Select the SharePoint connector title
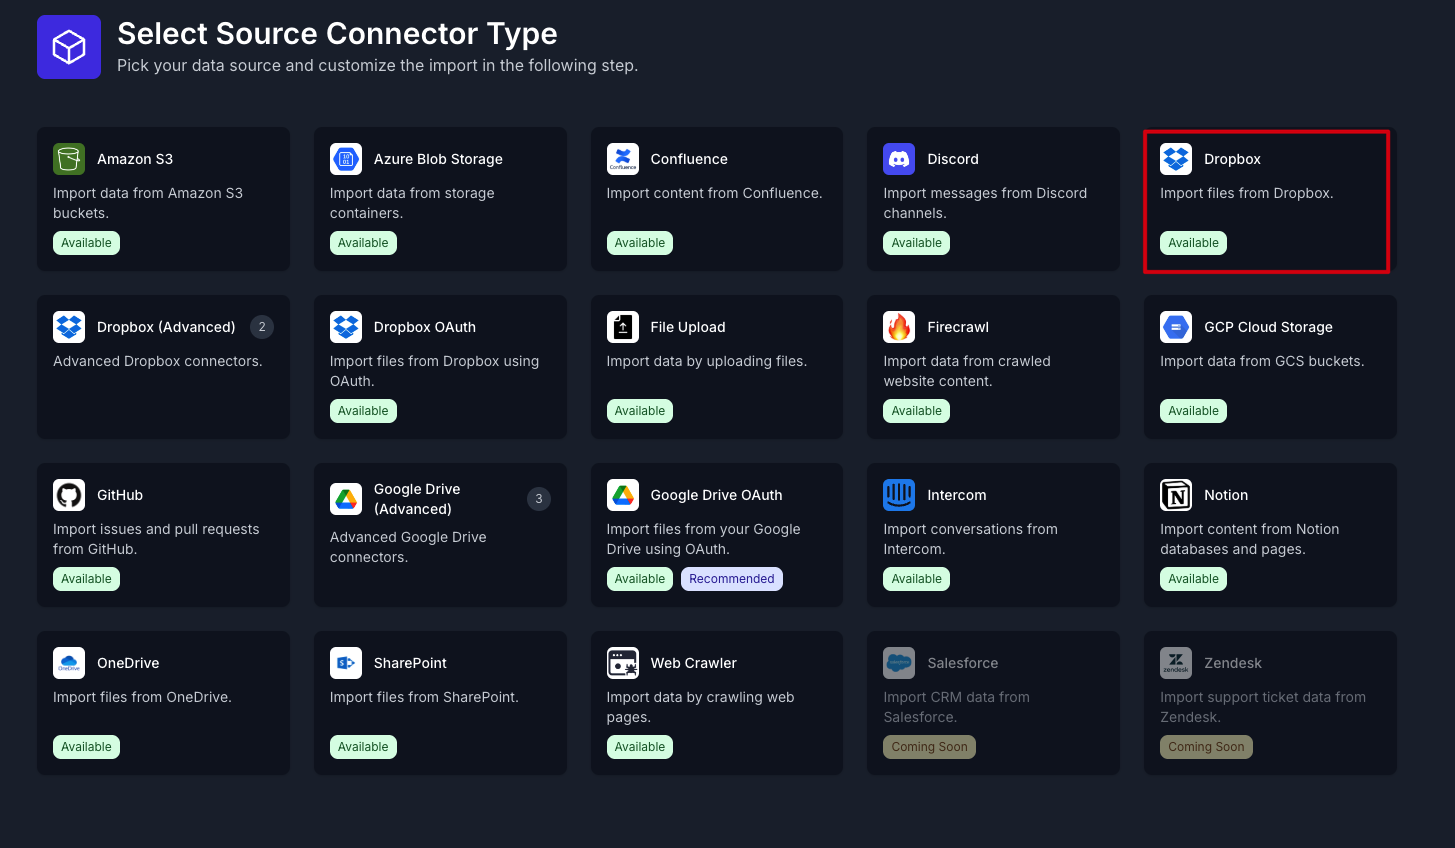Image resolution: width=1455 pixels, height=848 pixels. pos(410,663)
